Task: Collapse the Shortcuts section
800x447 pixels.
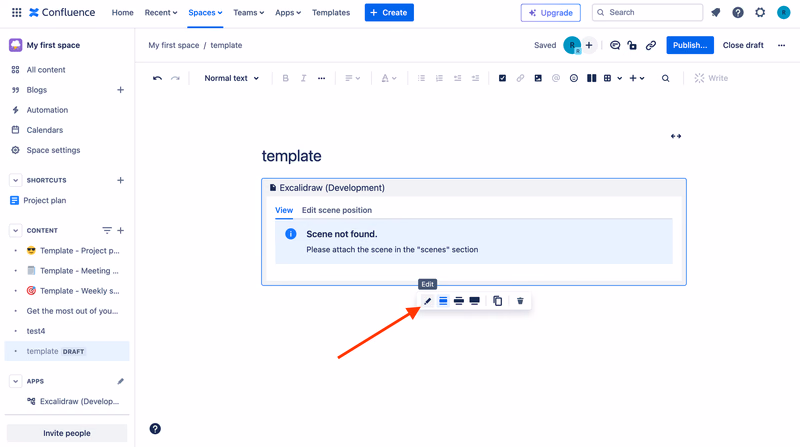Action: (x=15, y=180)
